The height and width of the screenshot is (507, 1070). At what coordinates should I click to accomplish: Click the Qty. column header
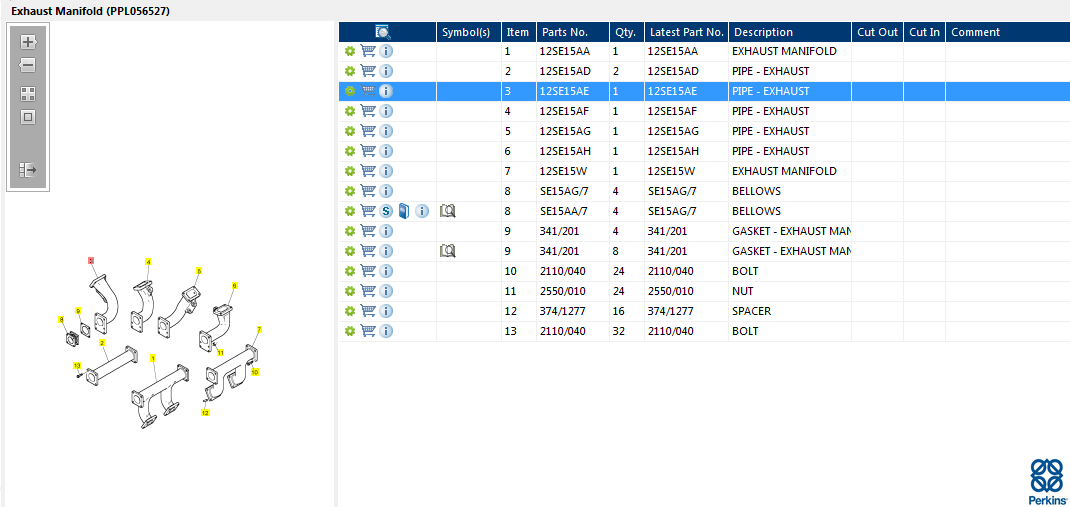pos(625,32)
